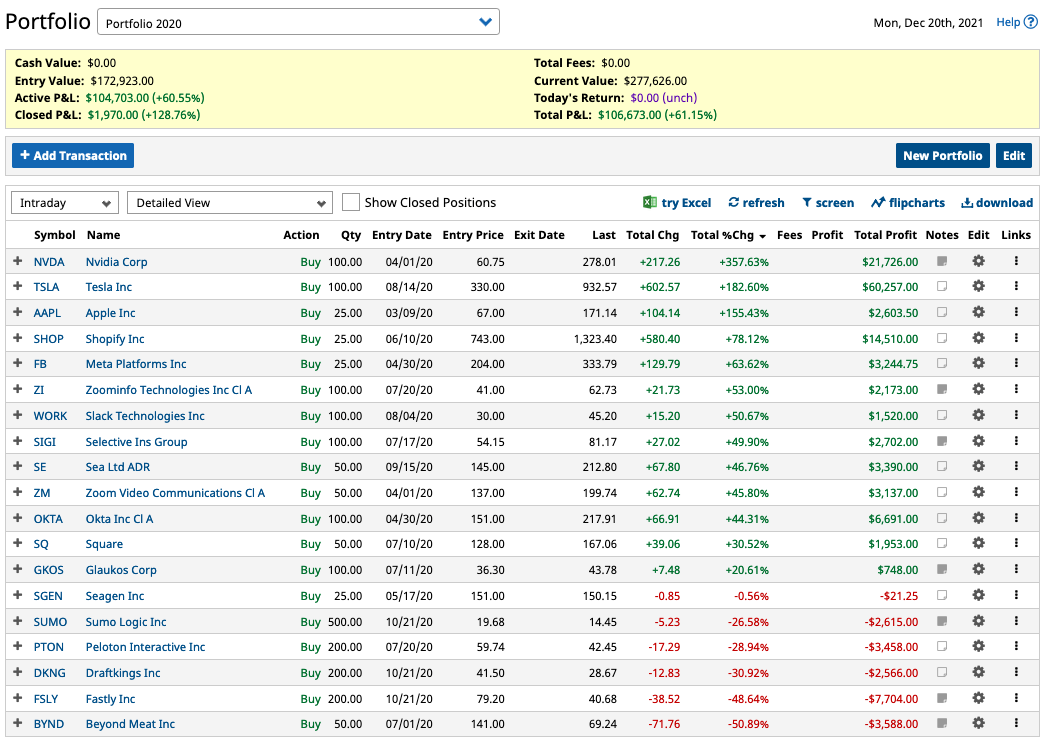1057x756 pixels.
Task: Refresh the portfolio data
Action: [x=756, y=202]
